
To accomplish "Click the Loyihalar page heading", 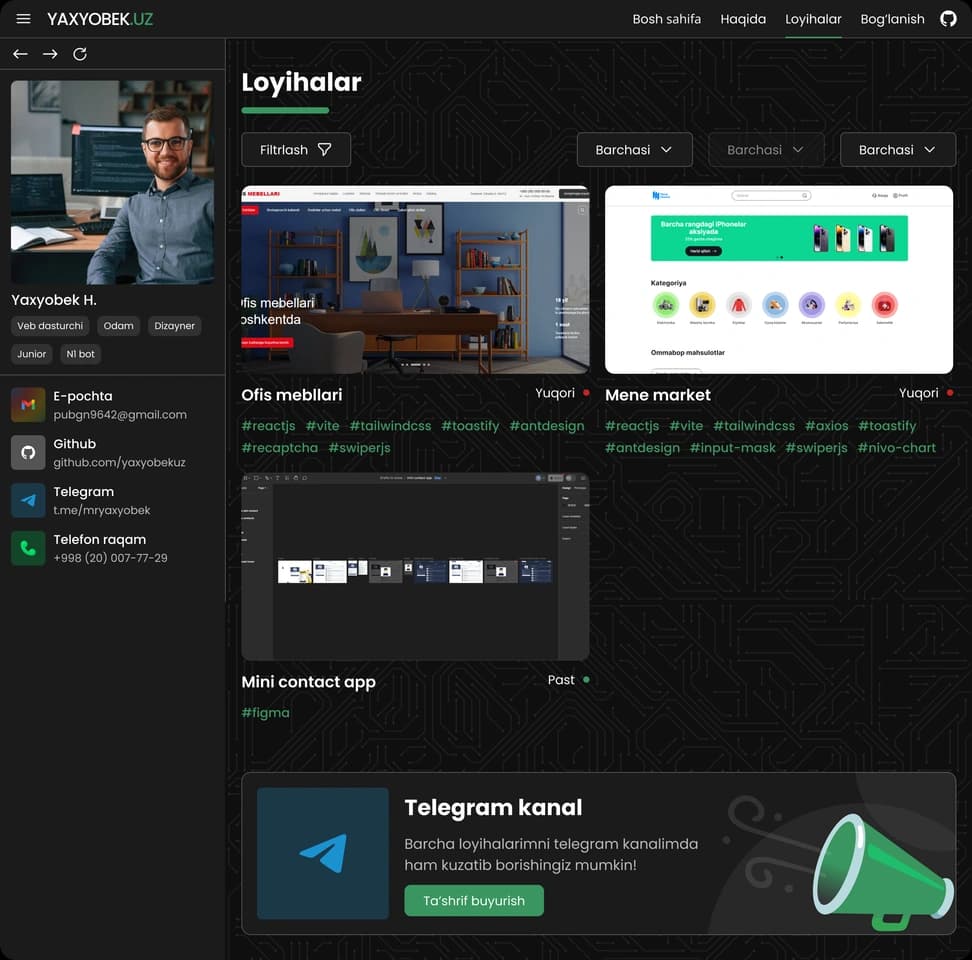I will pyautogui.click(x=301, y=82).
